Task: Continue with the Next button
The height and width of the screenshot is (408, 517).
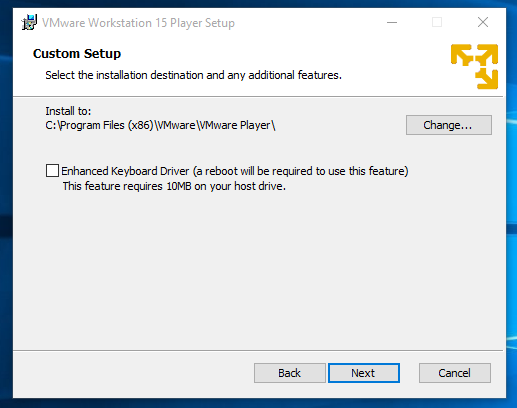Action: [364, 373]
